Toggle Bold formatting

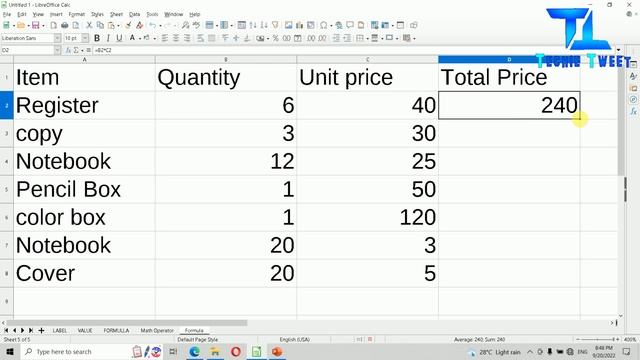[x=97, y=38]
